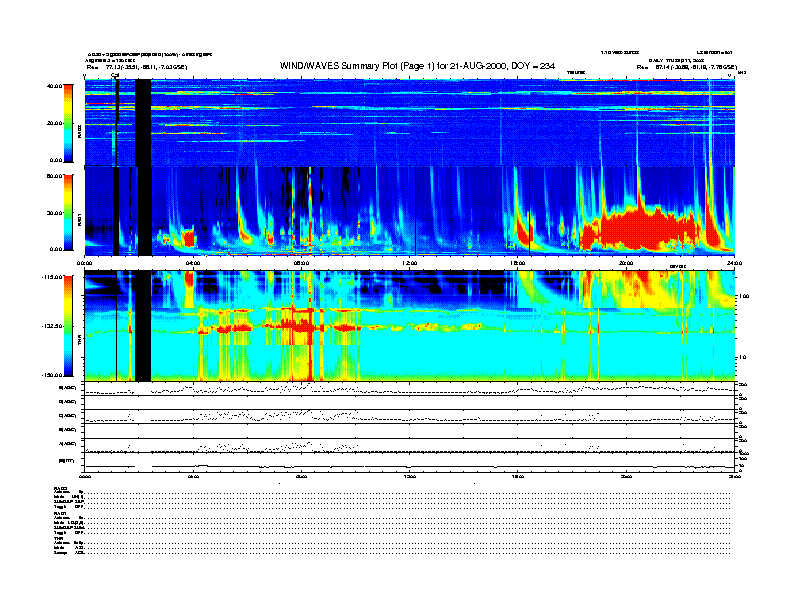Click 16:00 on the spectrogram time axis

pyautogui.click(x=518, y=263)
